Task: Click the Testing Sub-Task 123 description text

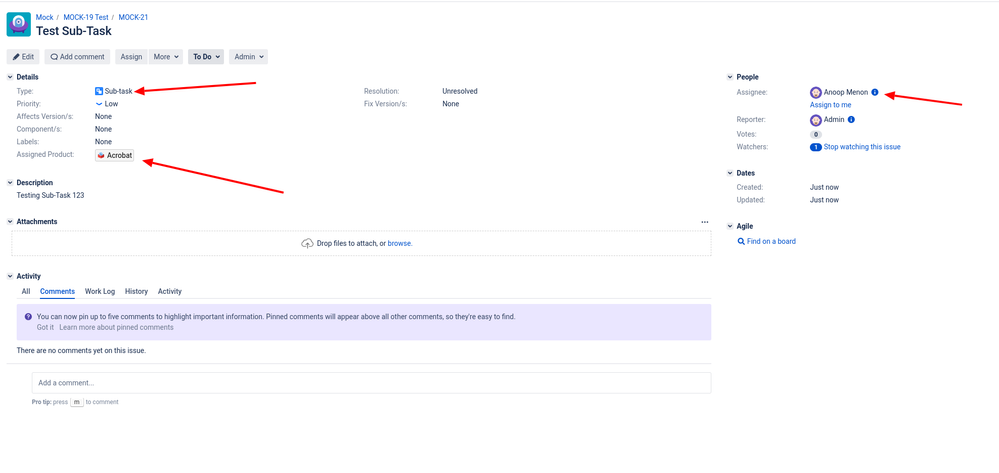Action: tap(50, 196)
